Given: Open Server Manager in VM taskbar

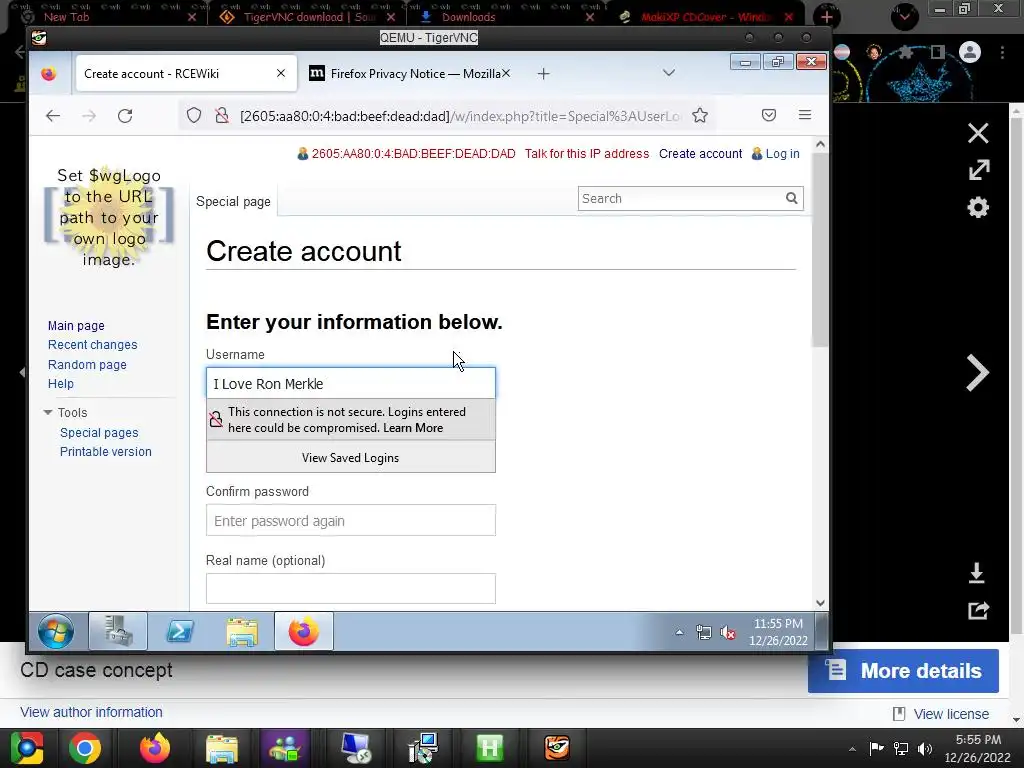Looking at the screenshot, I should pyautogui.click(x=118, y=632).
